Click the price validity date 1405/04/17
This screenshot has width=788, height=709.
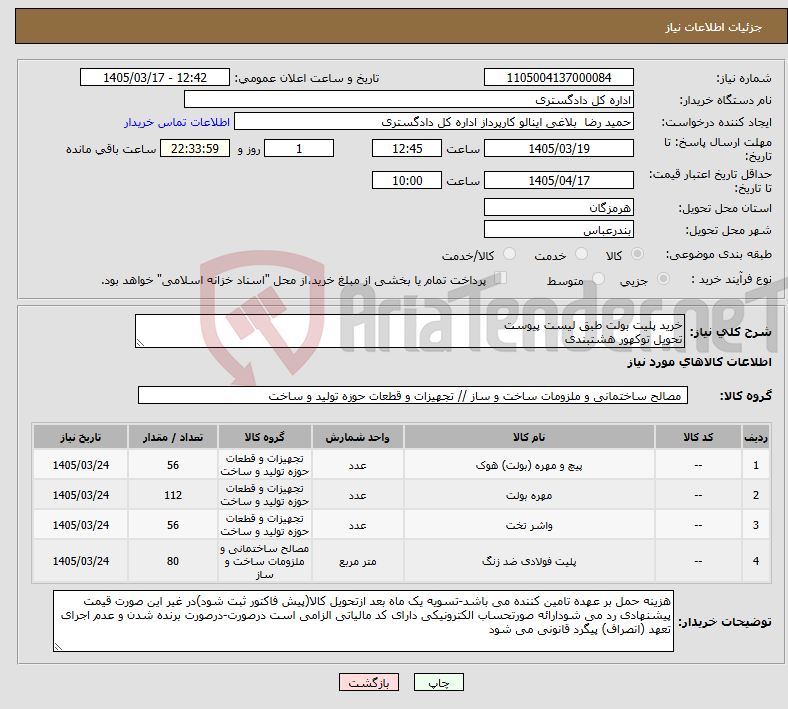[558, 180]
